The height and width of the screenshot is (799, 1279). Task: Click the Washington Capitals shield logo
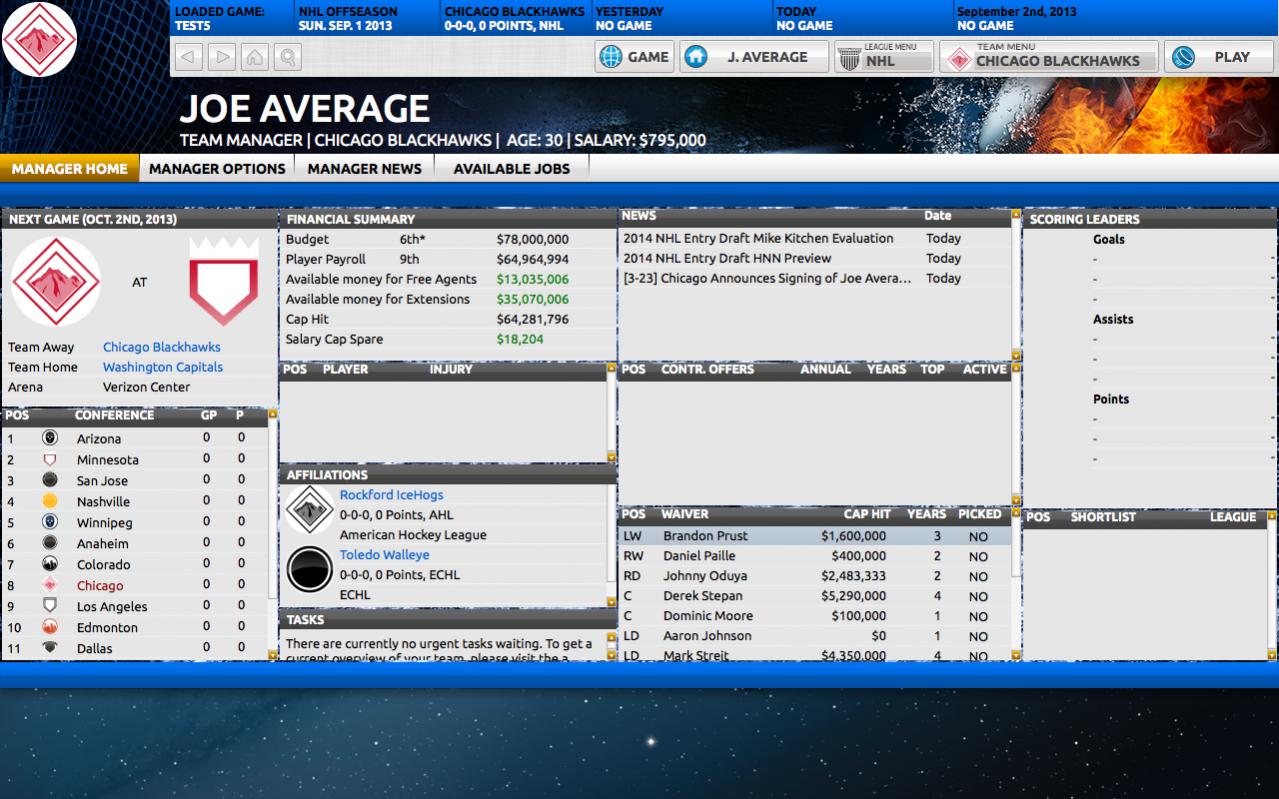(223, 281)
